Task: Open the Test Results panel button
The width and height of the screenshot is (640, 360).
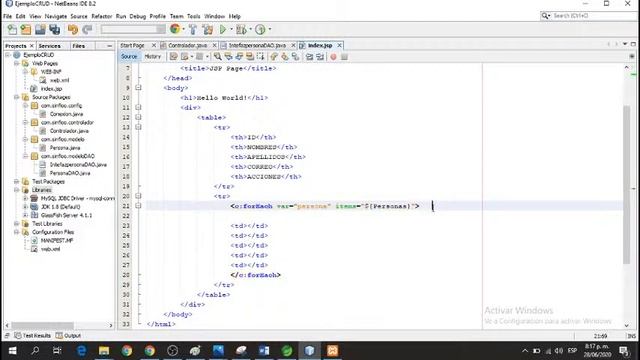Action: pyautogui.click(x=33, y=336)
